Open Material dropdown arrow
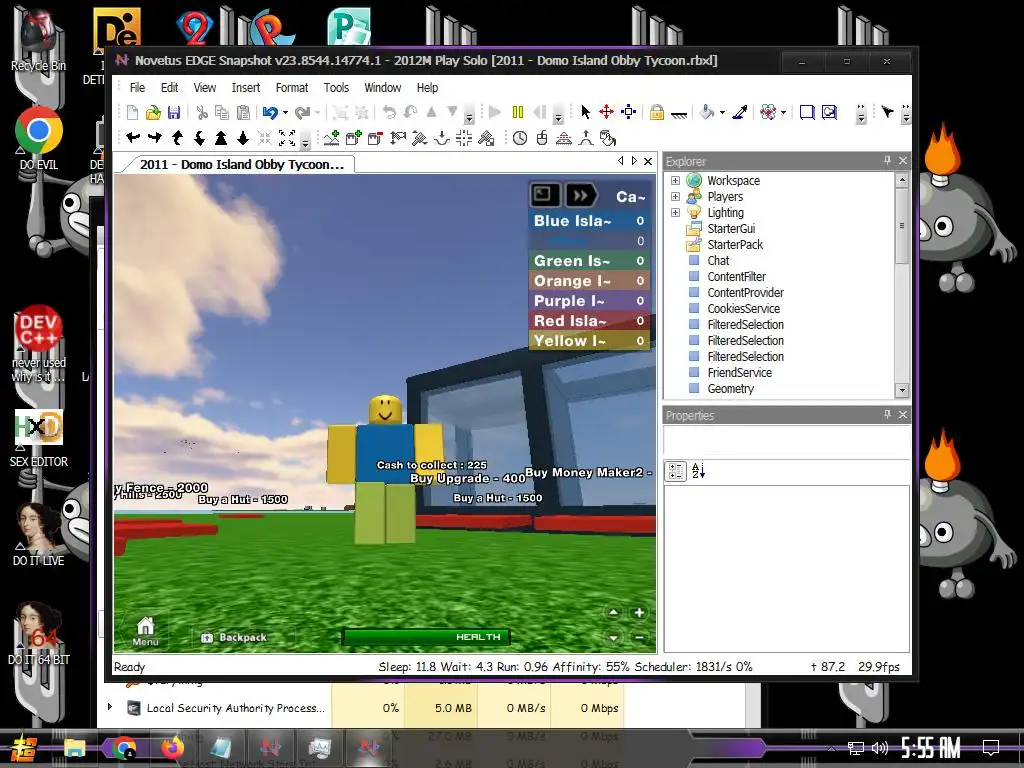 tap(783, 113)
